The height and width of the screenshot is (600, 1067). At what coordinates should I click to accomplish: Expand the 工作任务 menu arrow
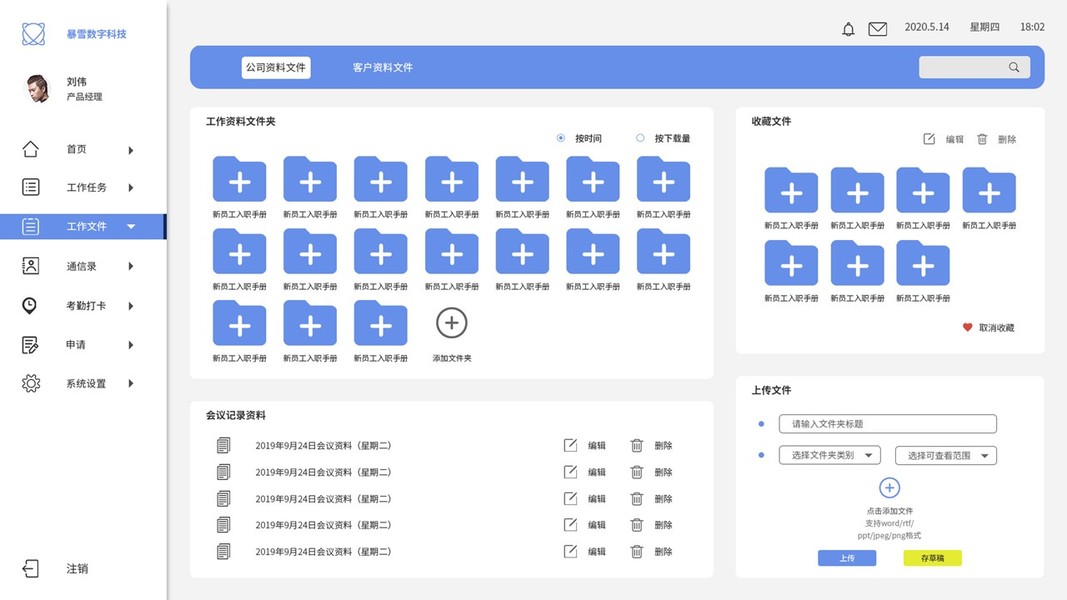pos(131,188)
